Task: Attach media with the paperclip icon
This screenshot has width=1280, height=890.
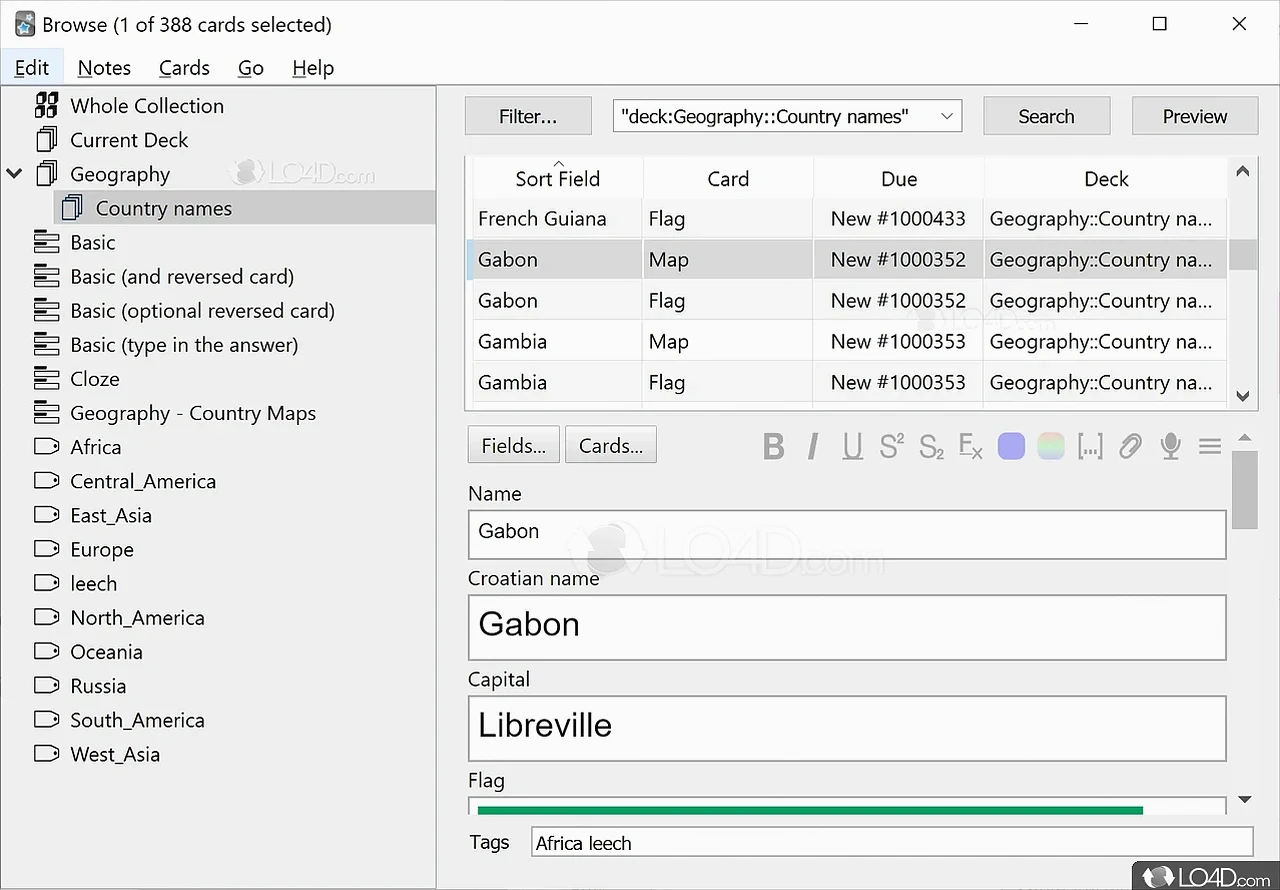Action: click(1130, 446)
